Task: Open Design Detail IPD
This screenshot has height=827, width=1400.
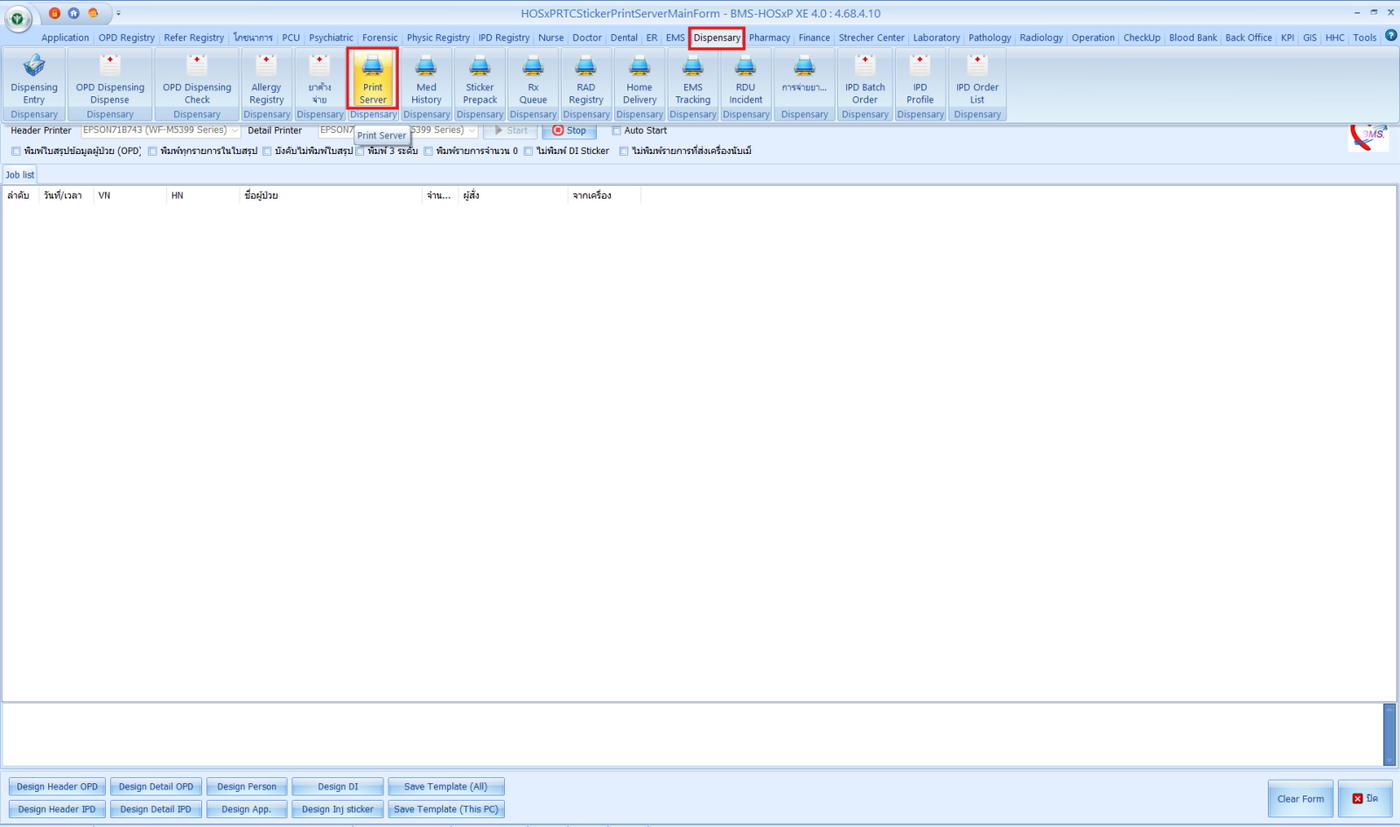Action: 156,809
